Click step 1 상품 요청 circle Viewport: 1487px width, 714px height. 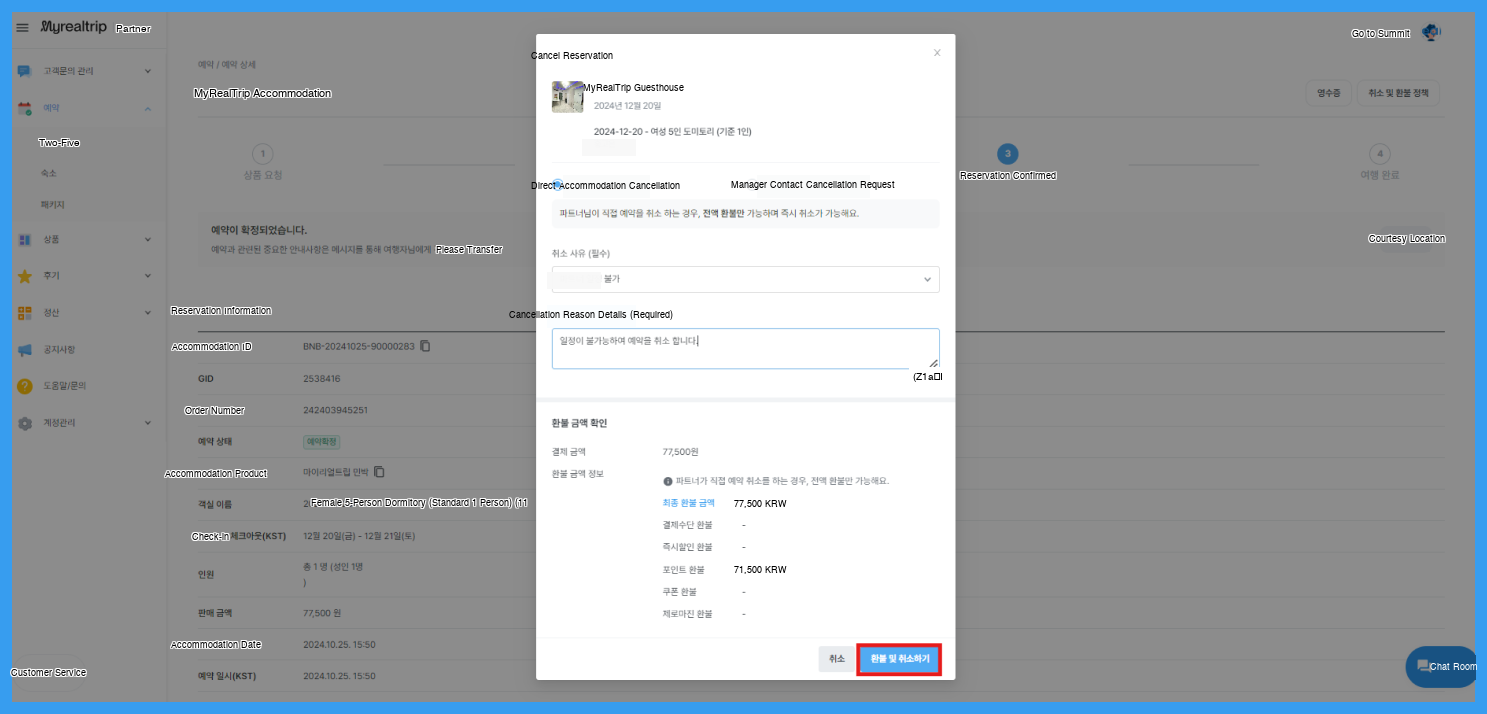click(x=262, y=153)
